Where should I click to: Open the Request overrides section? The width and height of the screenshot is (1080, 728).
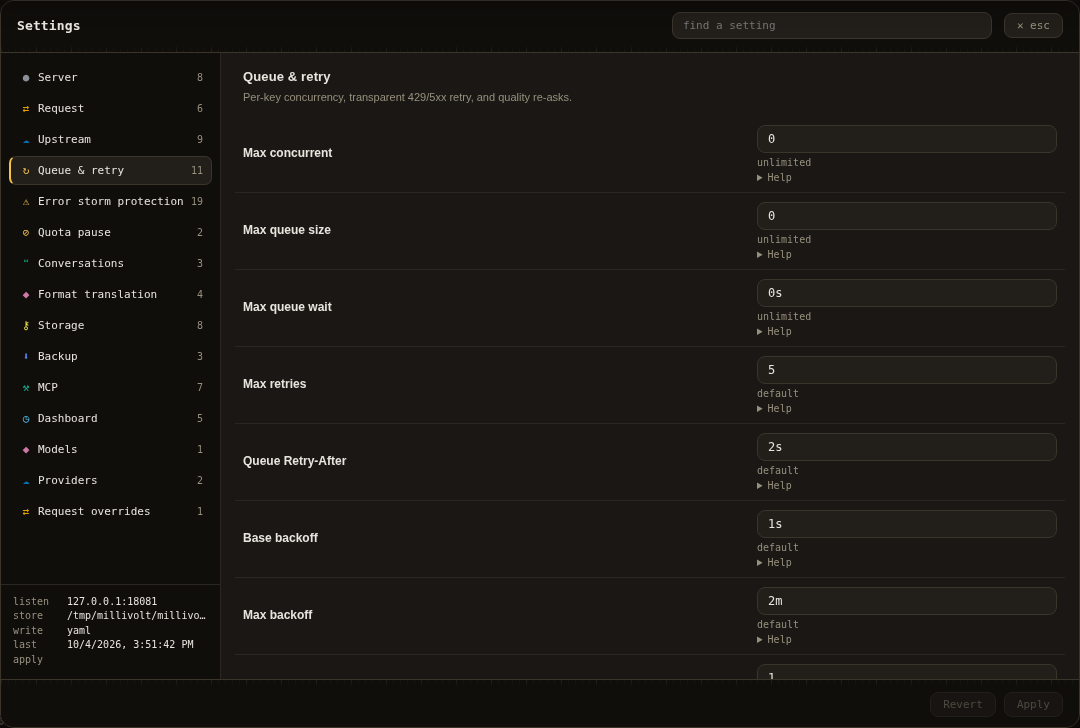click(x=110, y=511)
